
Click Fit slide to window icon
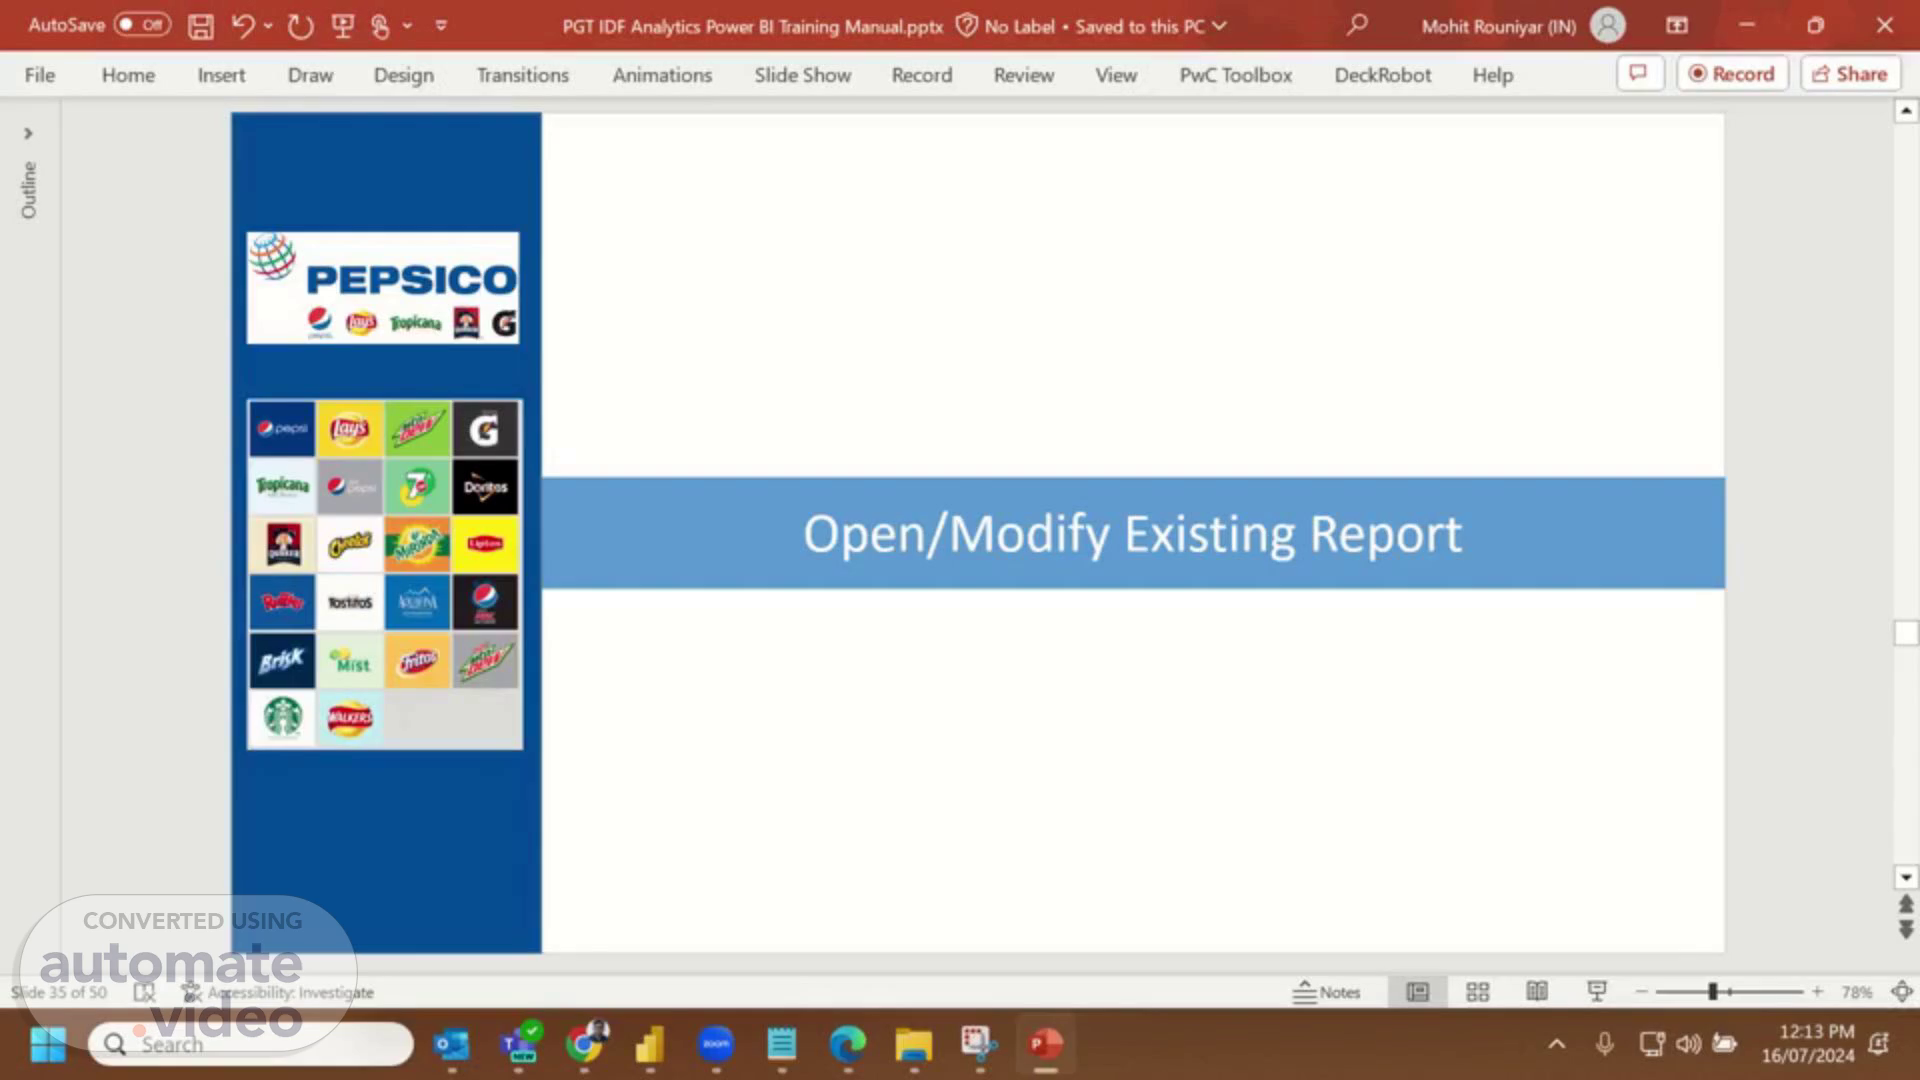[1901, 992]
